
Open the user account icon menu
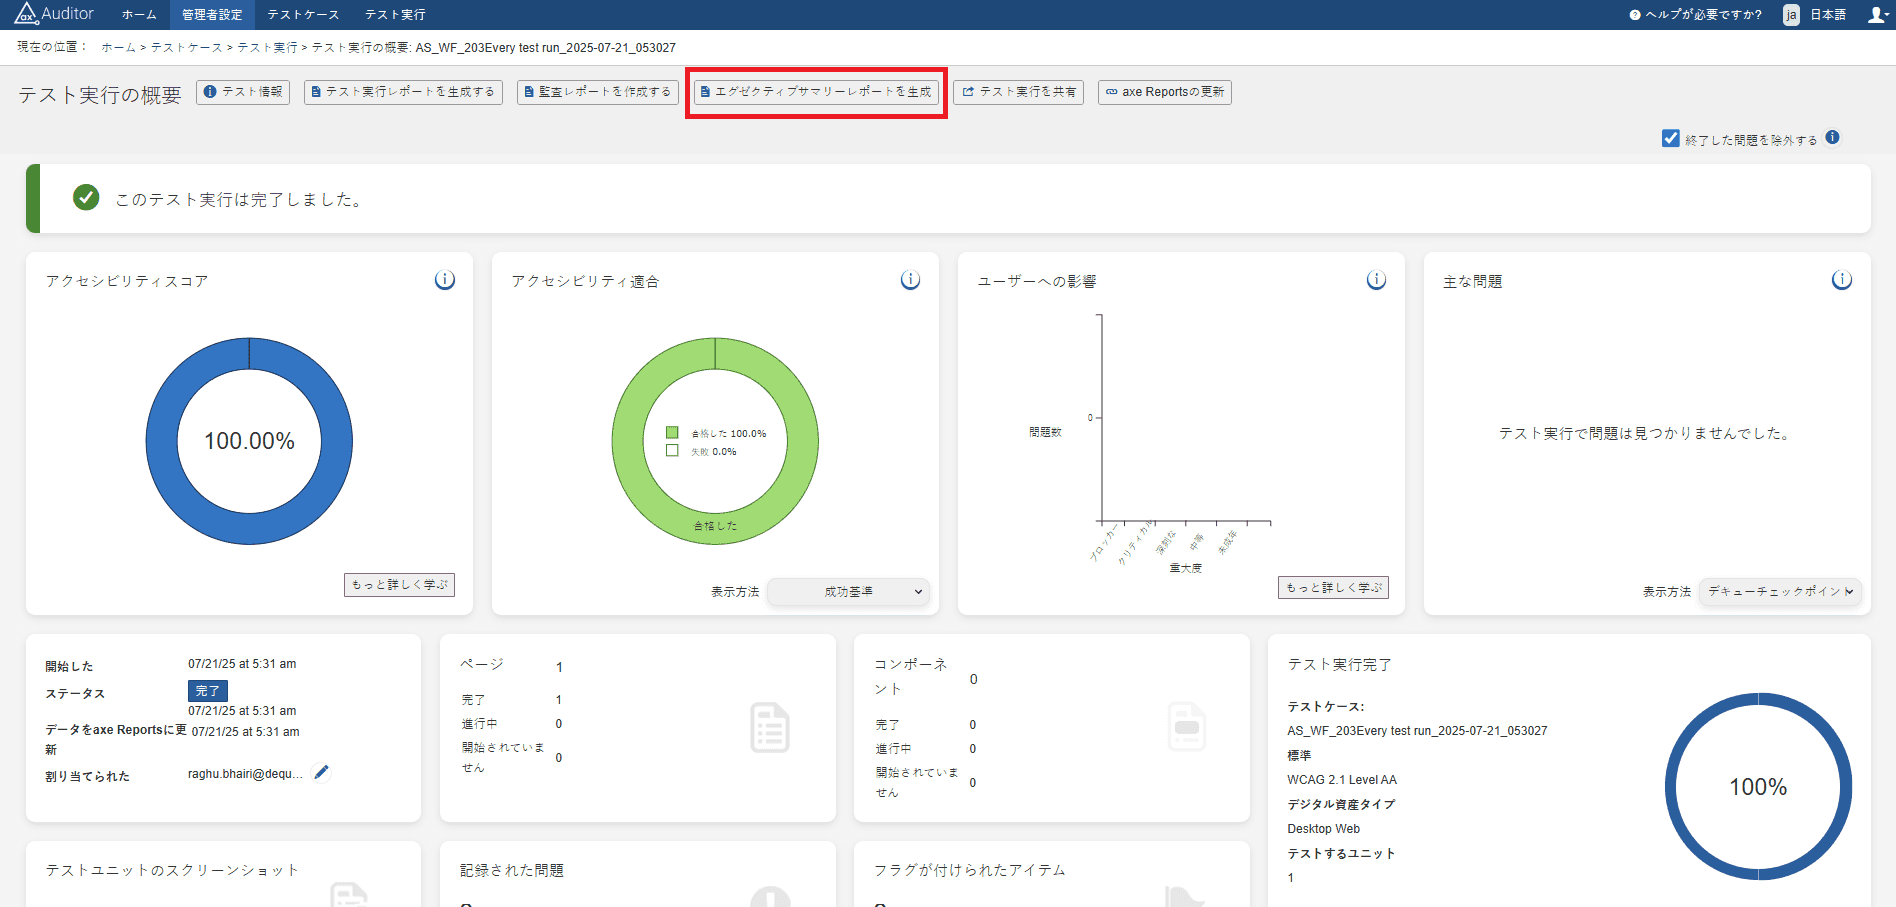pyautogui.click(x=1877, y=14)
